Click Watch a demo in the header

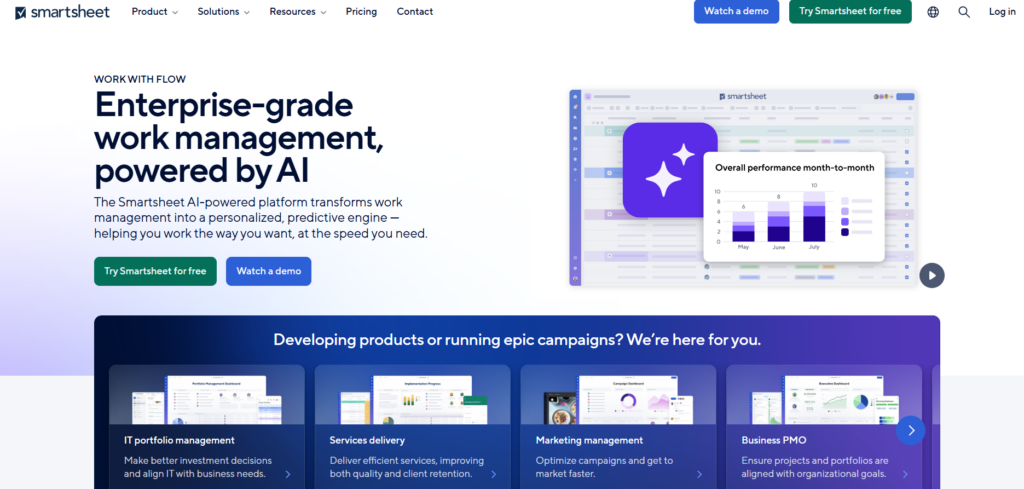coord(735,12)
